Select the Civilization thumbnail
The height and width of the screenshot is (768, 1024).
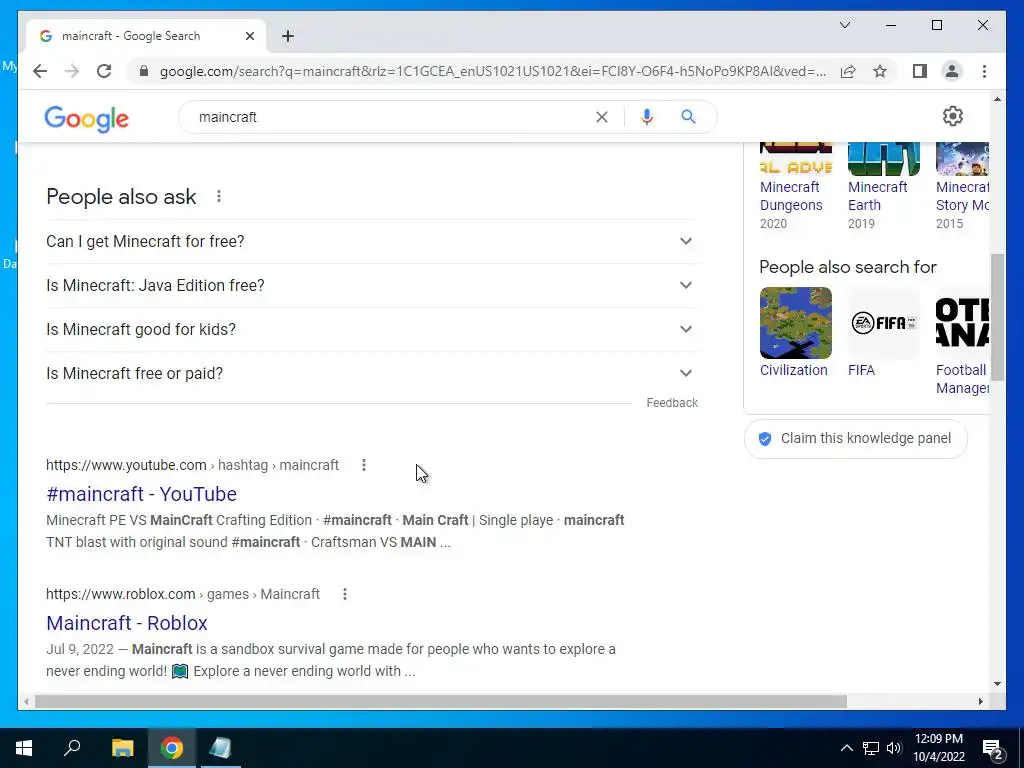pyautogui.click(x=795, y=323)
